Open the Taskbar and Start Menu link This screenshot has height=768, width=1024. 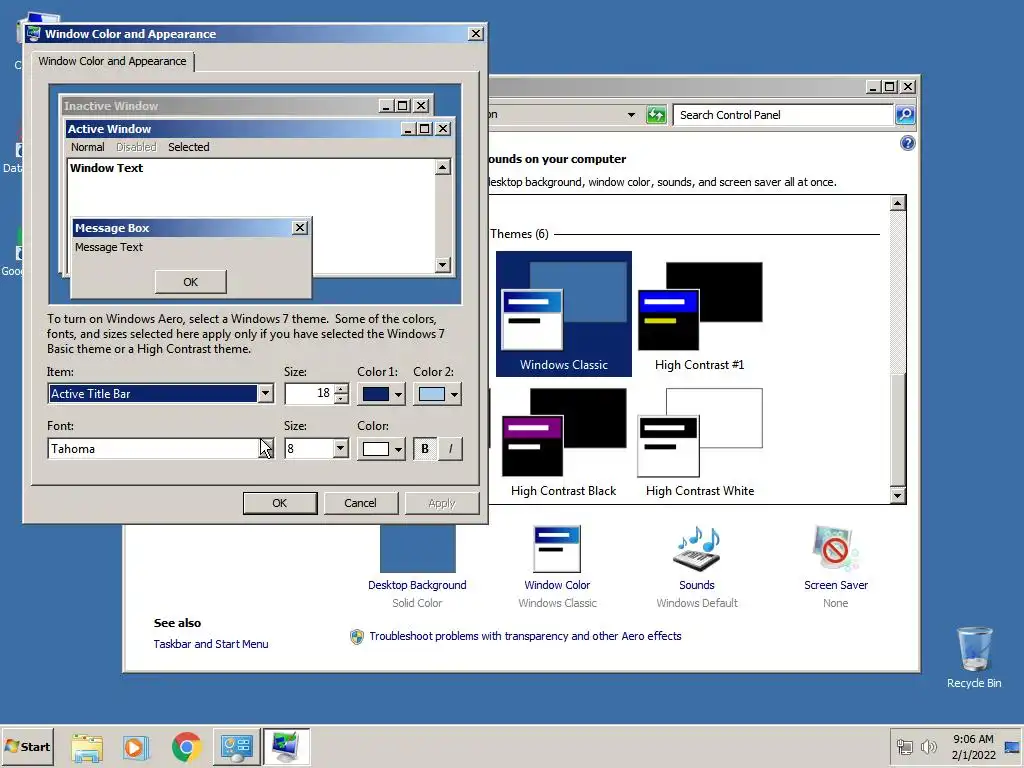point(211,644)
